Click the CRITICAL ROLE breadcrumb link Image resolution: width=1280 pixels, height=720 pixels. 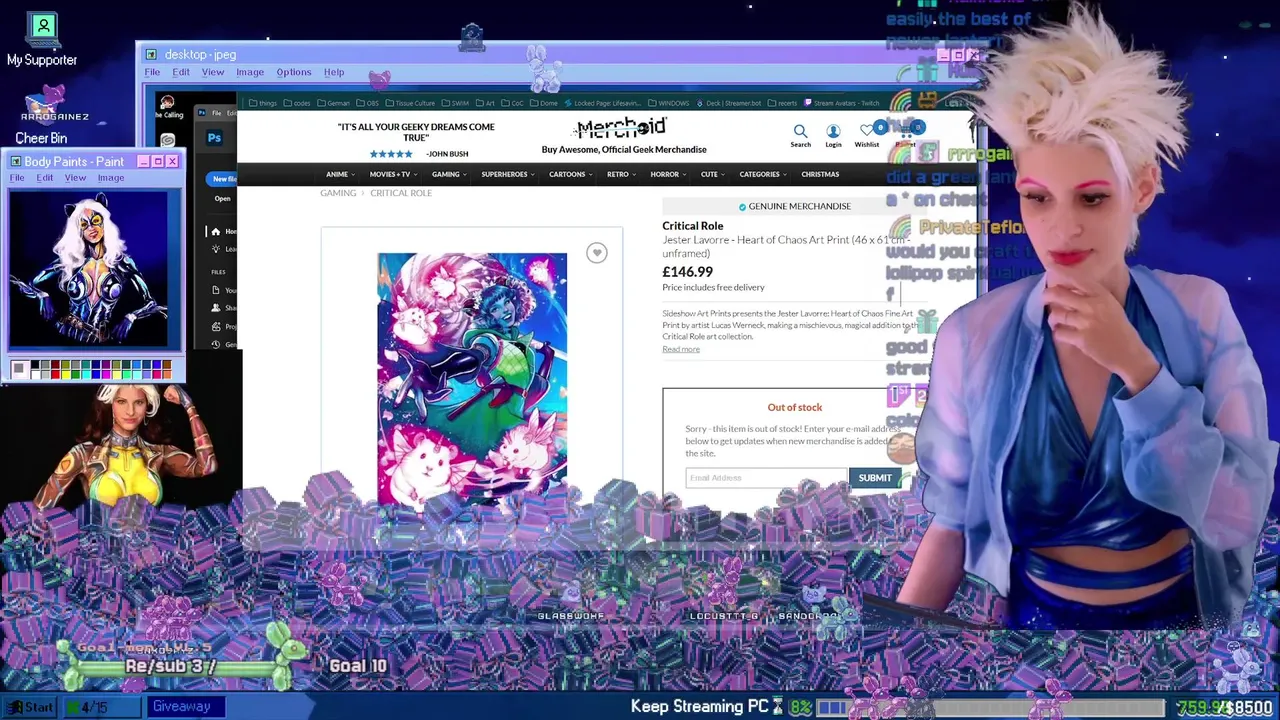pyautogui.click(x=401, y=193)
